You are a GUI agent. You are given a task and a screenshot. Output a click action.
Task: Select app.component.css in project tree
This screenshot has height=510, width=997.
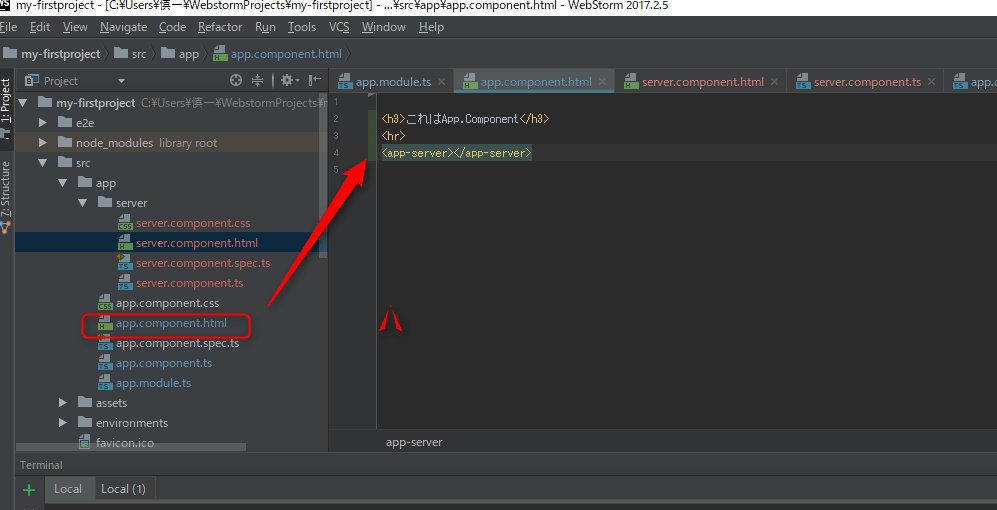[x=158, y=303]
